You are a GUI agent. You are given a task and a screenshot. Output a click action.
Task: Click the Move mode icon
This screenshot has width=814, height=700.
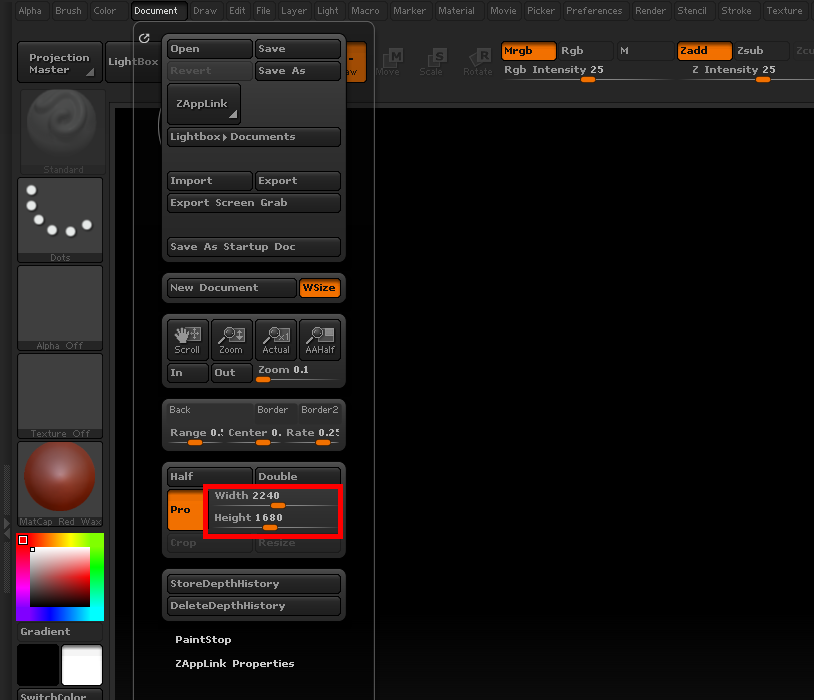[388, 62]
